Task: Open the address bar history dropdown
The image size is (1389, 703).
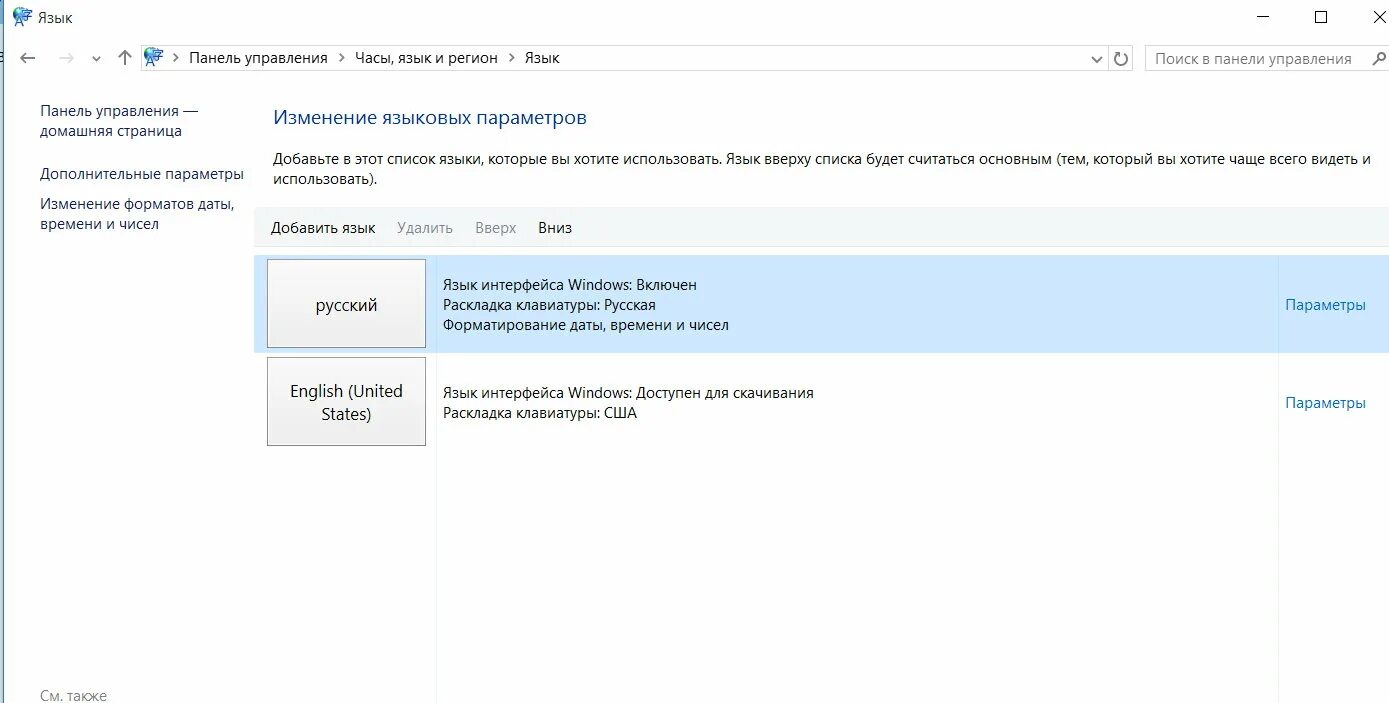Action: (x=1097, y=57)
